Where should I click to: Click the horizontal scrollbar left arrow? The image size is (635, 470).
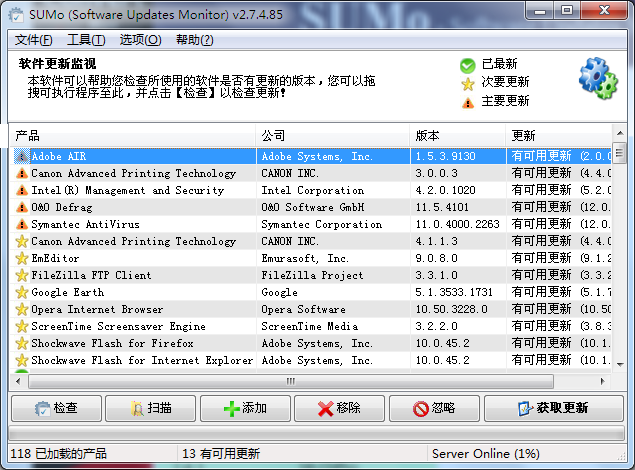point(18,381)
